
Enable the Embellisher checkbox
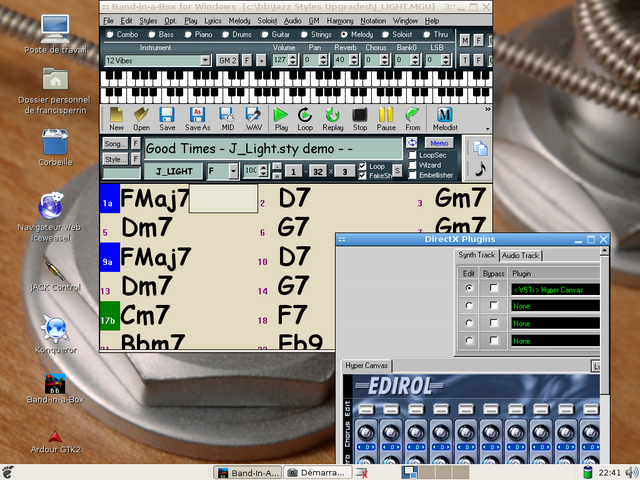[412, 175]
